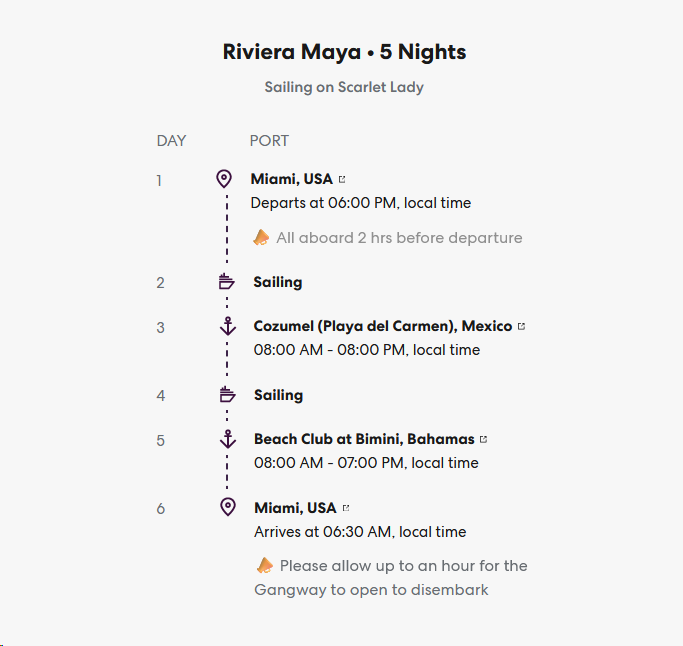Open the external link icon after Cozumel, Mexico
Image resolution: width=683 pixels, height=646 pixels.
point(521,326)
